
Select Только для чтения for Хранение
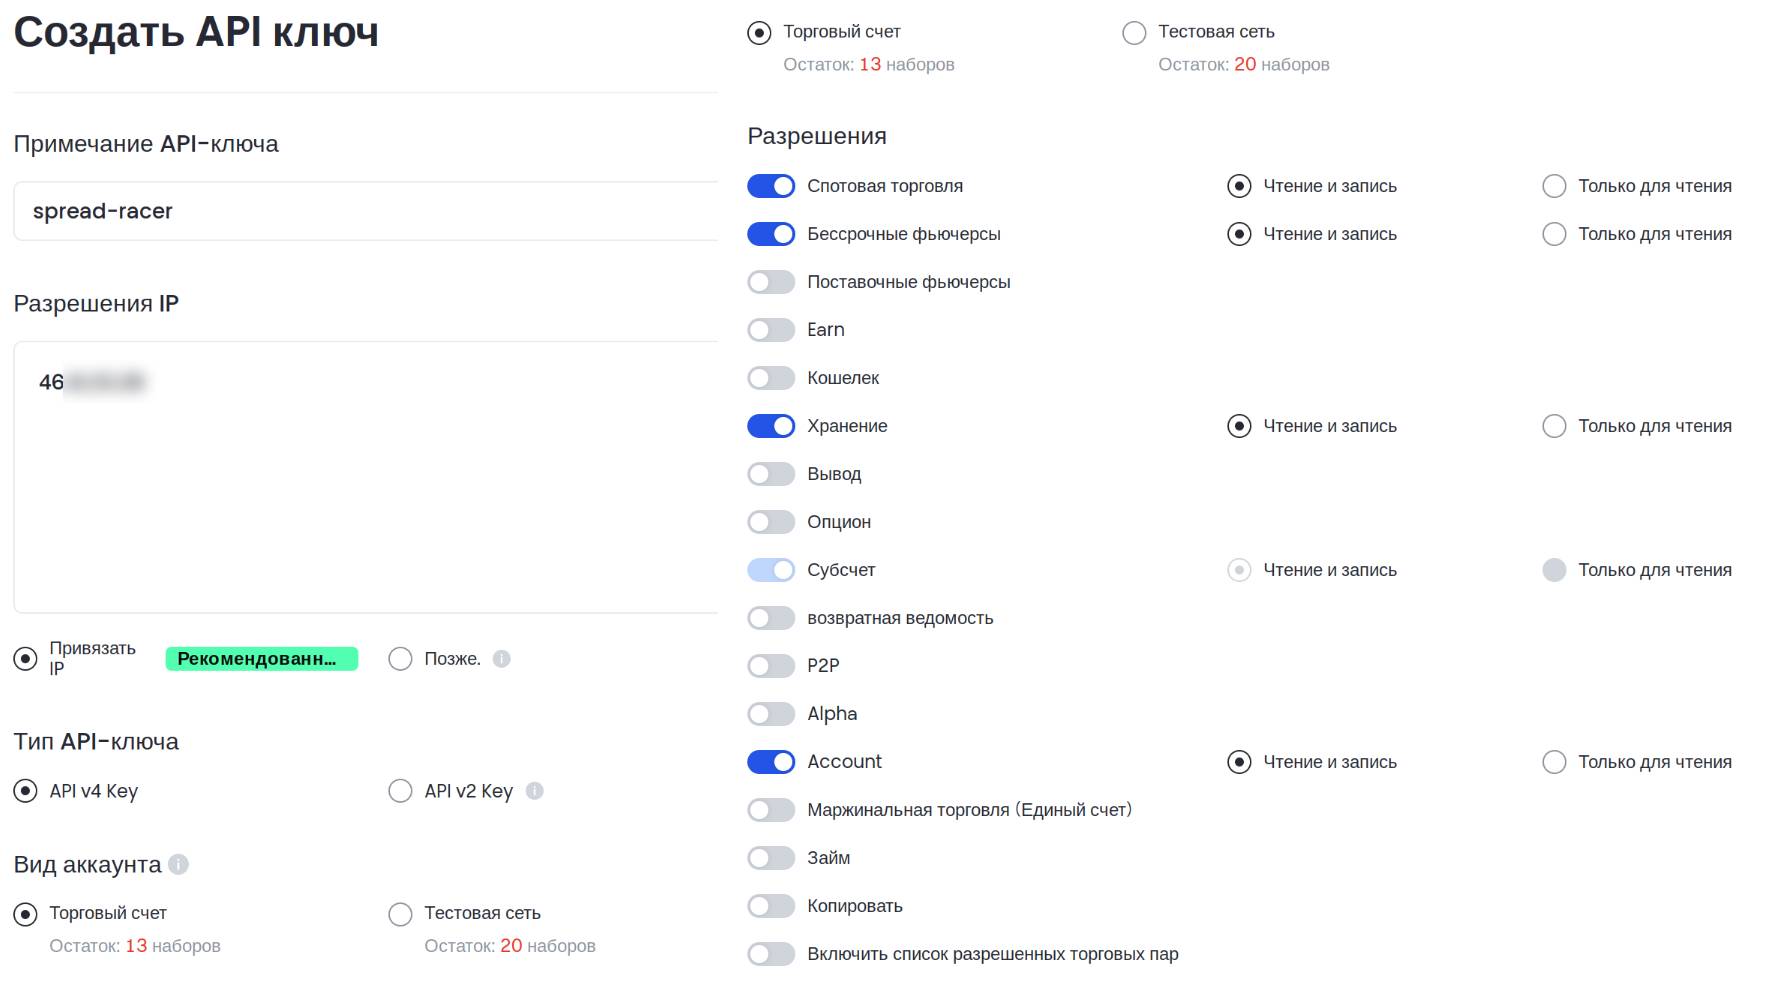[1554, 426]
